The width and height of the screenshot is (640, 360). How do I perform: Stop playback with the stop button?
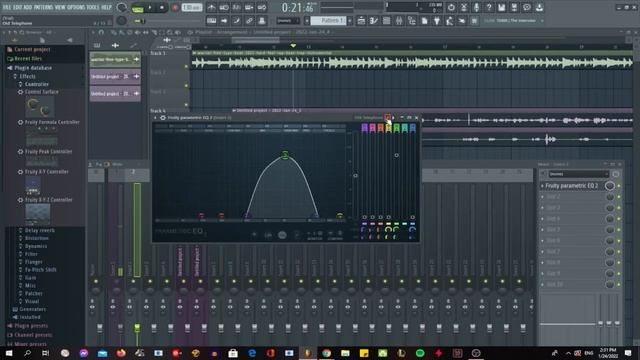point(162,7)
